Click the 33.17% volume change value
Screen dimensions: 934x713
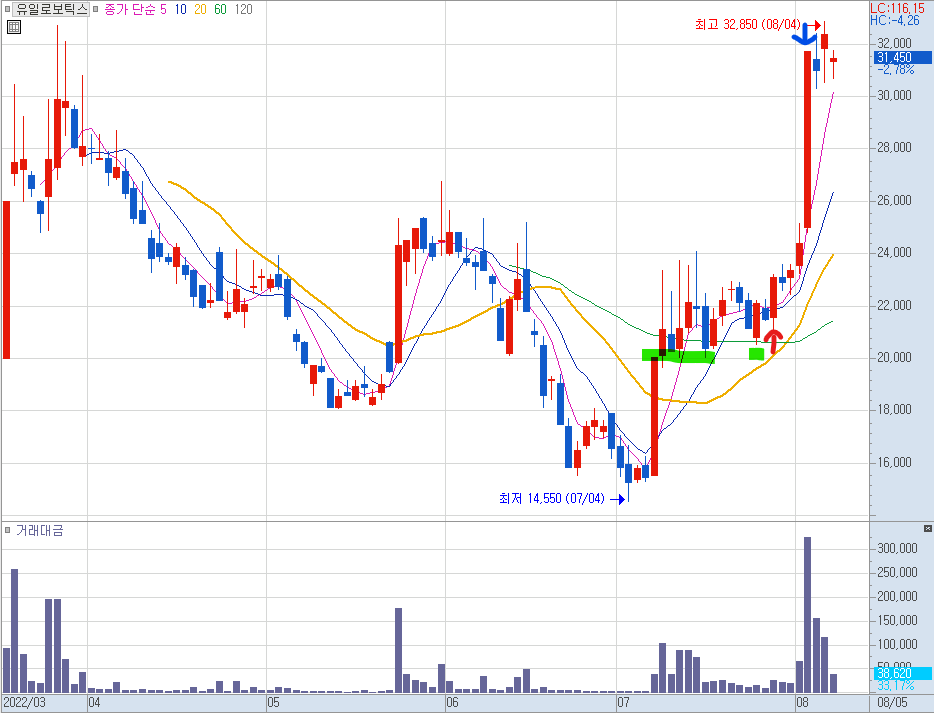tap(895, 686)
